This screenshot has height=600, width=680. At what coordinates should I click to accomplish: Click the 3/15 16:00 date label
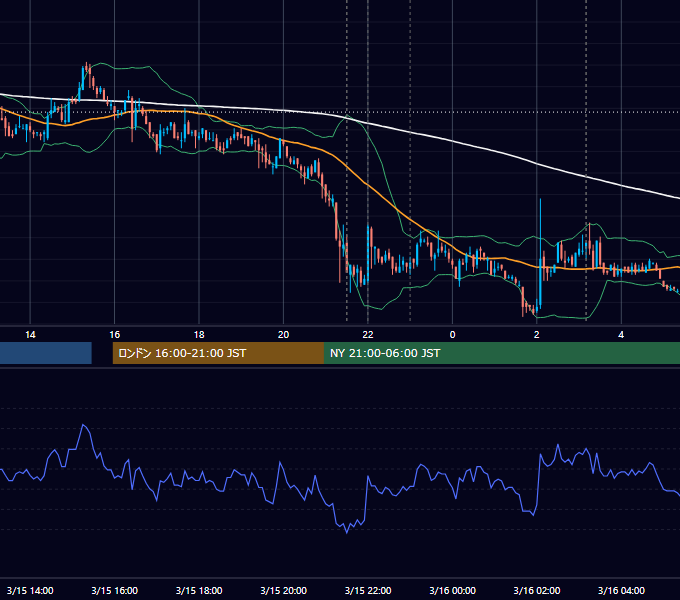(x=114, y=590)
